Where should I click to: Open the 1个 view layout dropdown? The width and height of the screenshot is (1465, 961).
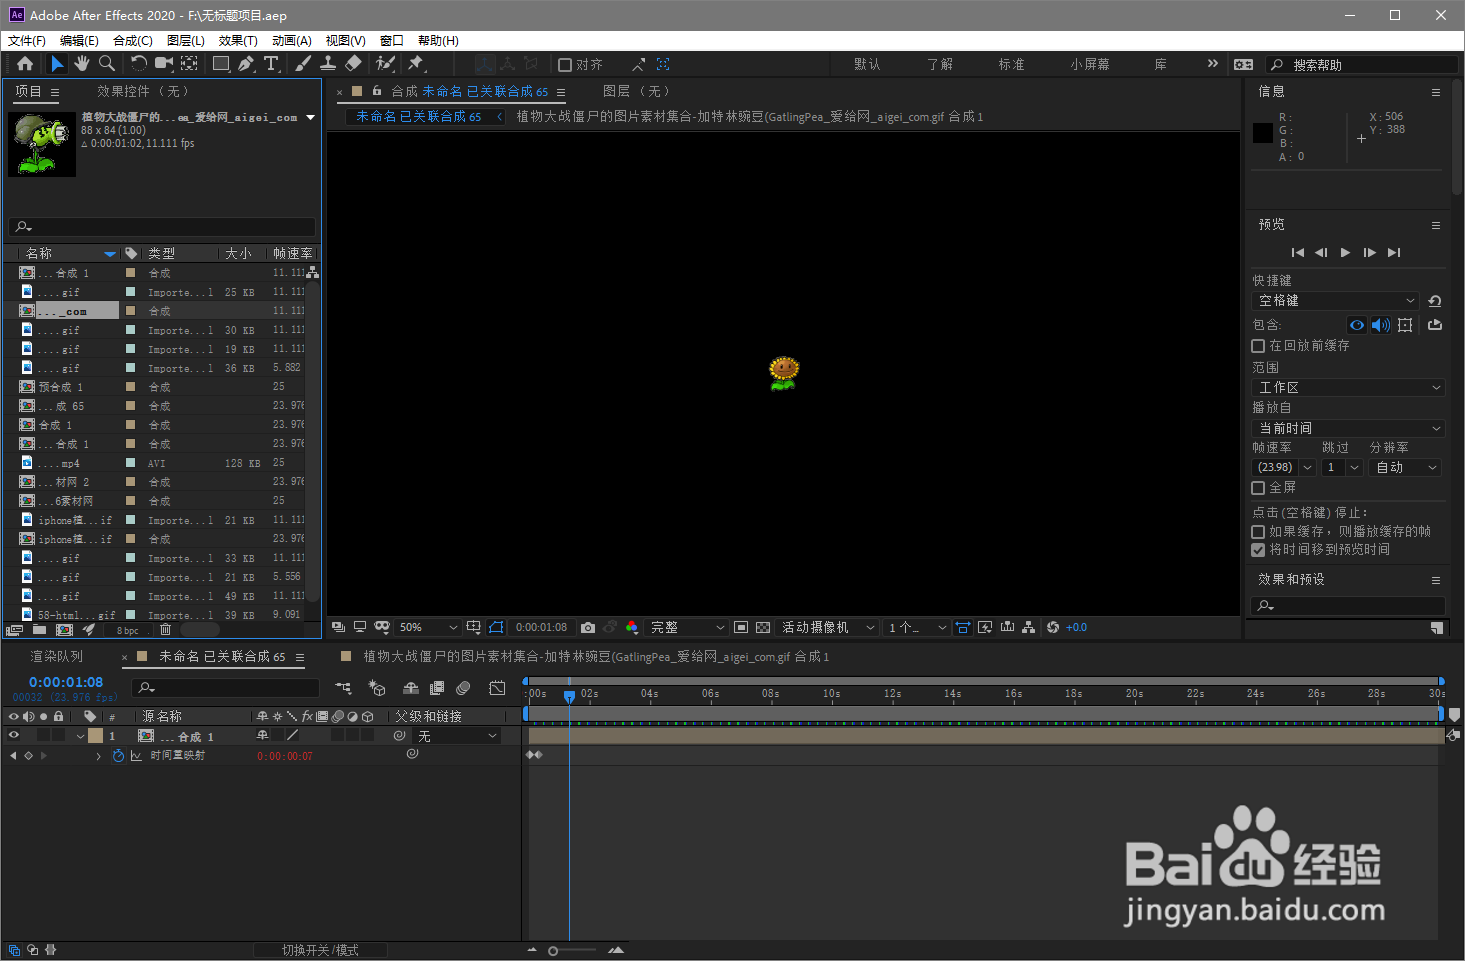(917, 627)
